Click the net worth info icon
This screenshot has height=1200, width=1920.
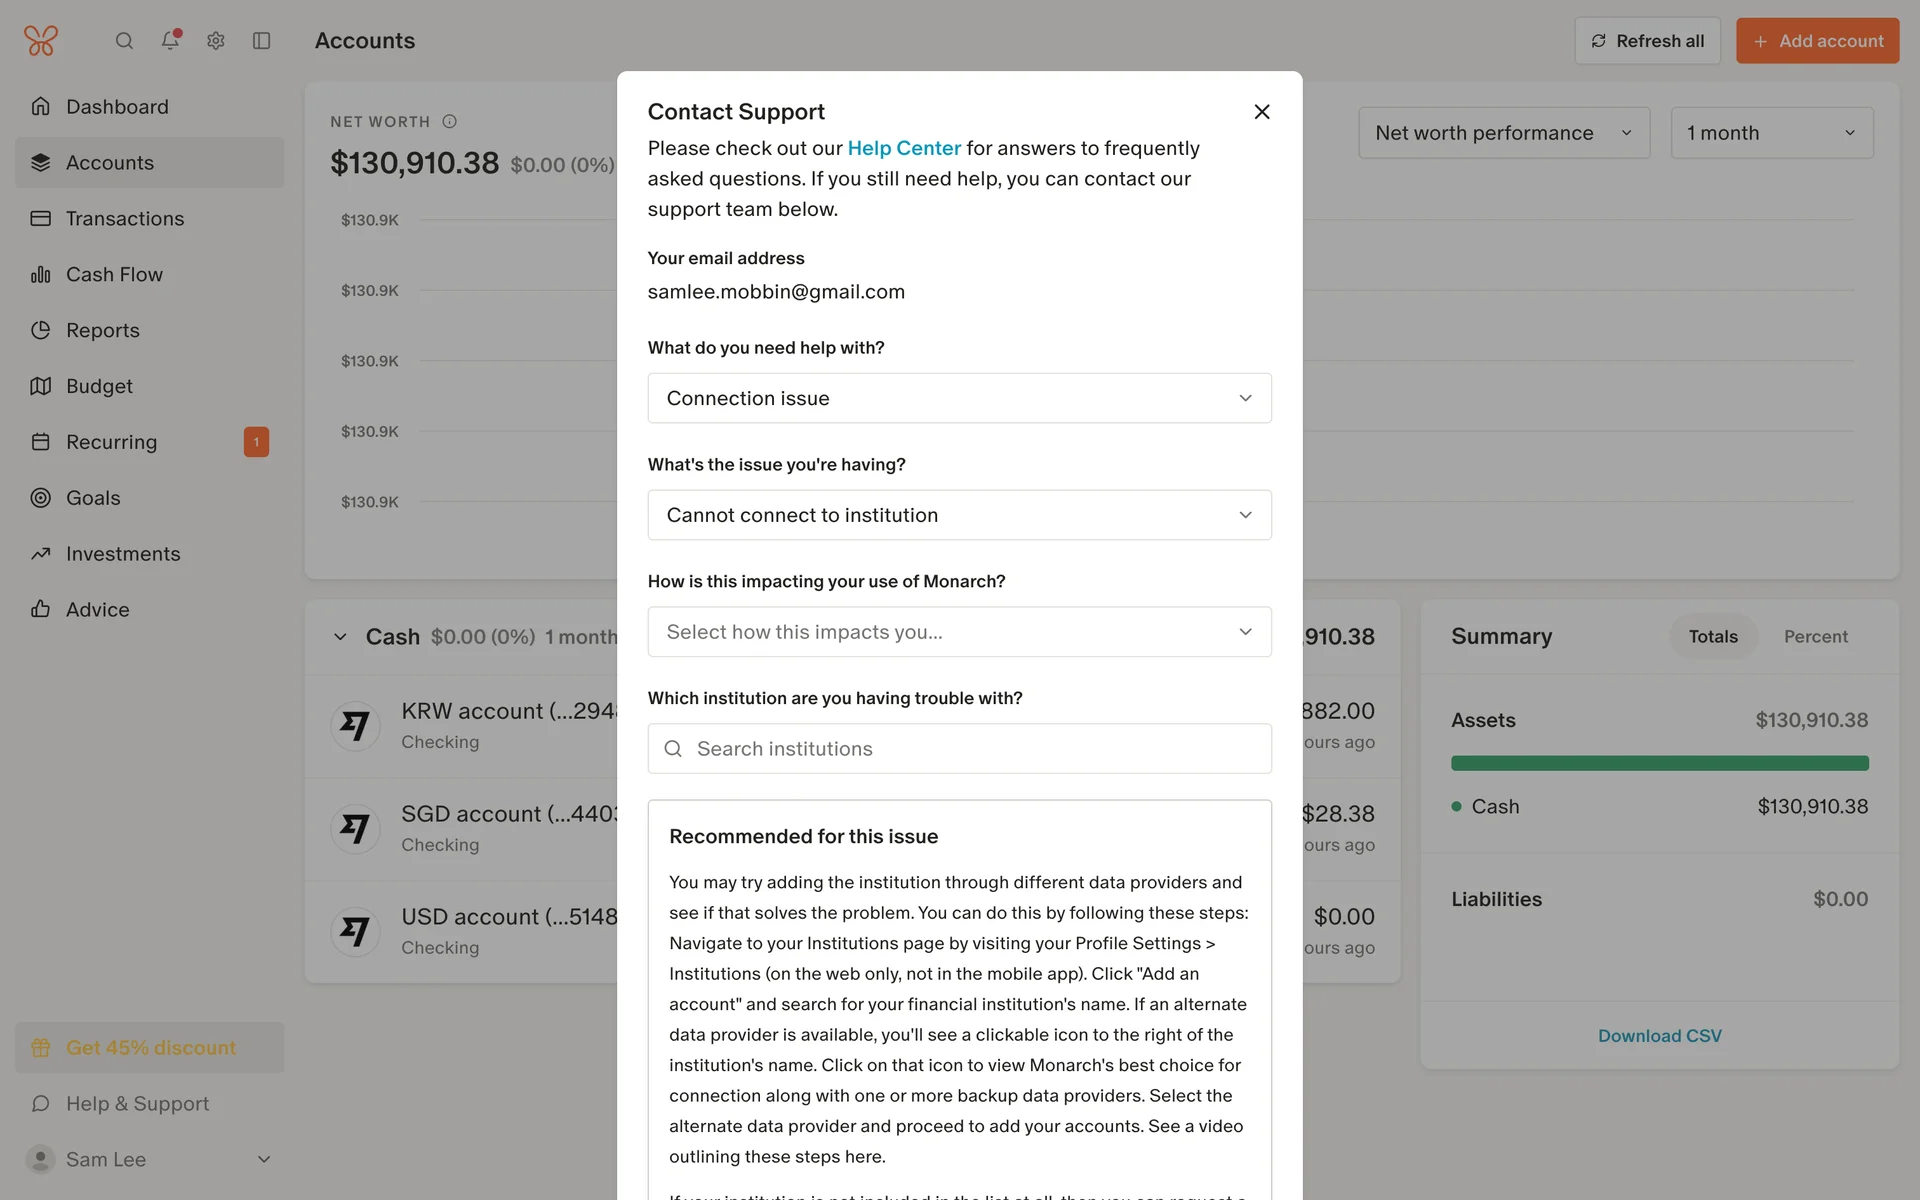coord(450,121)
